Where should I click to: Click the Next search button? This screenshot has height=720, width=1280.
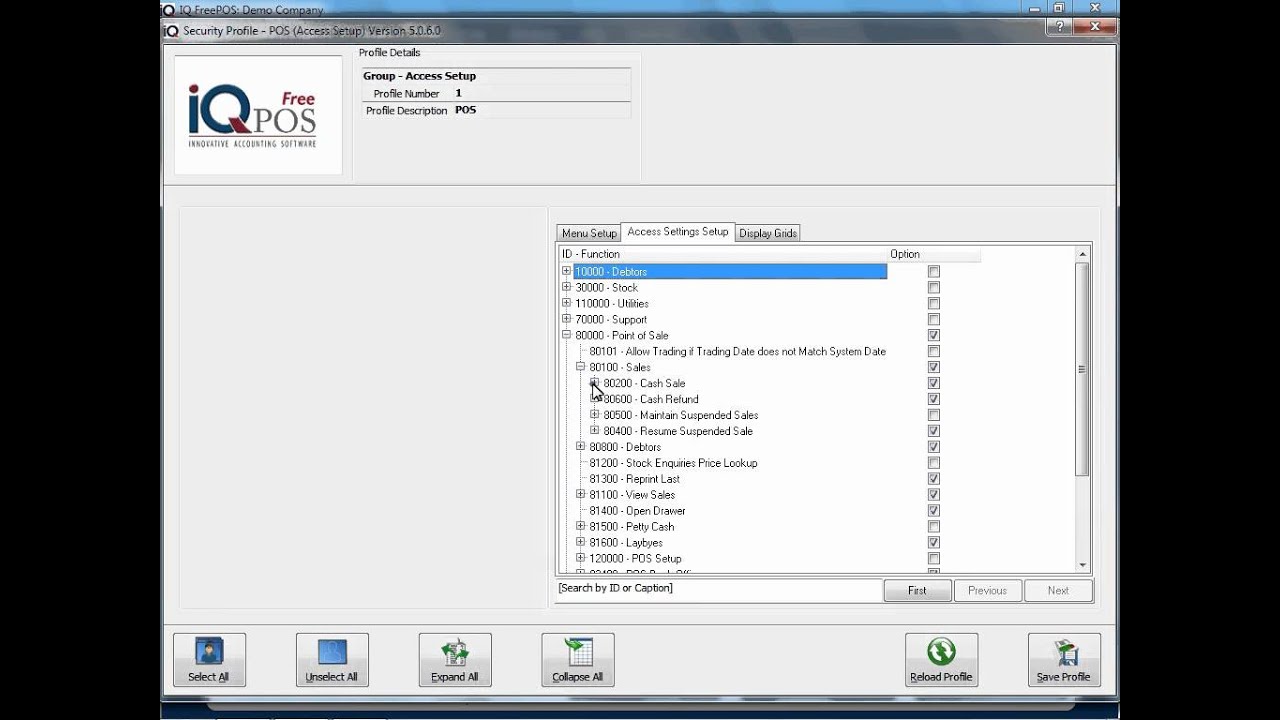click(x=1058, y=590)
